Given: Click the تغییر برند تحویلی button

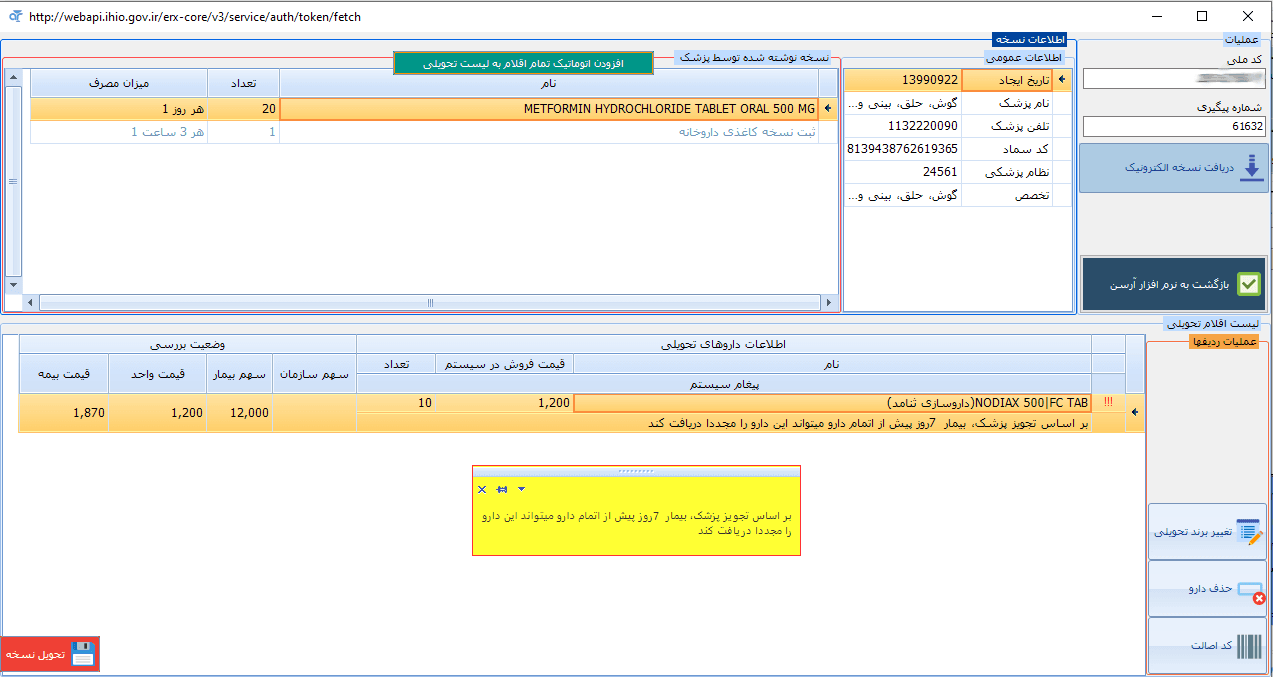Looking at the screenshot, I should (x=1207, y=532).
